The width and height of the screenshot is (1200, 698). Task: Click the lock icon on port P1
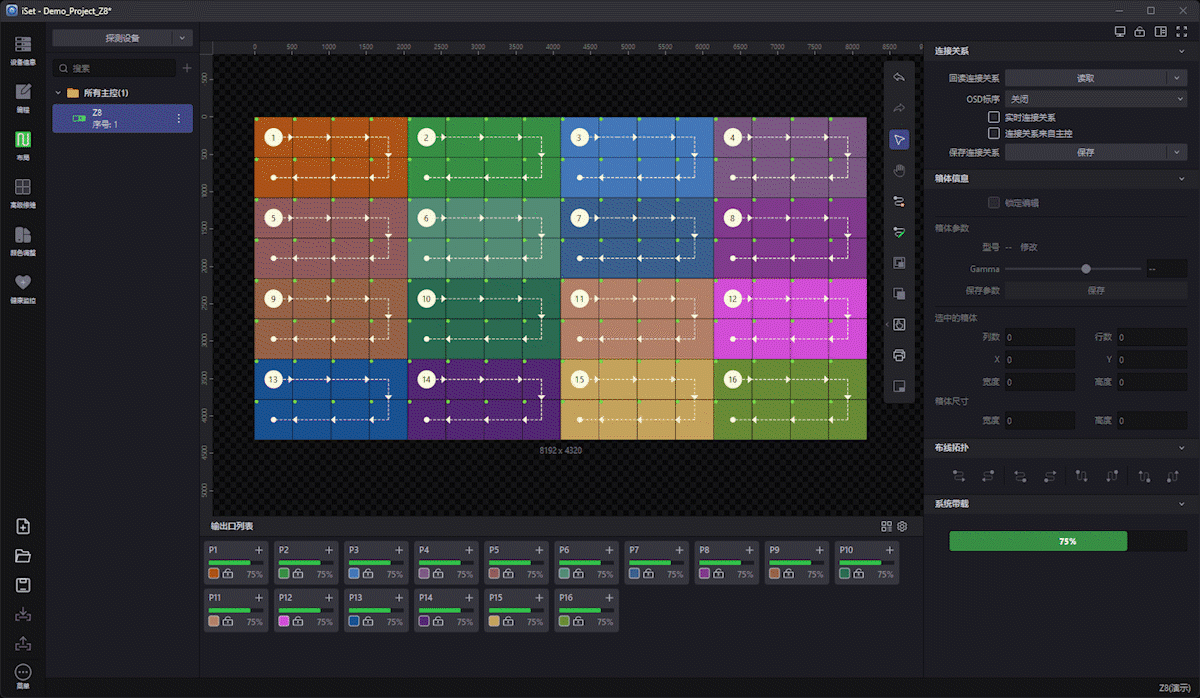point(228,575)
